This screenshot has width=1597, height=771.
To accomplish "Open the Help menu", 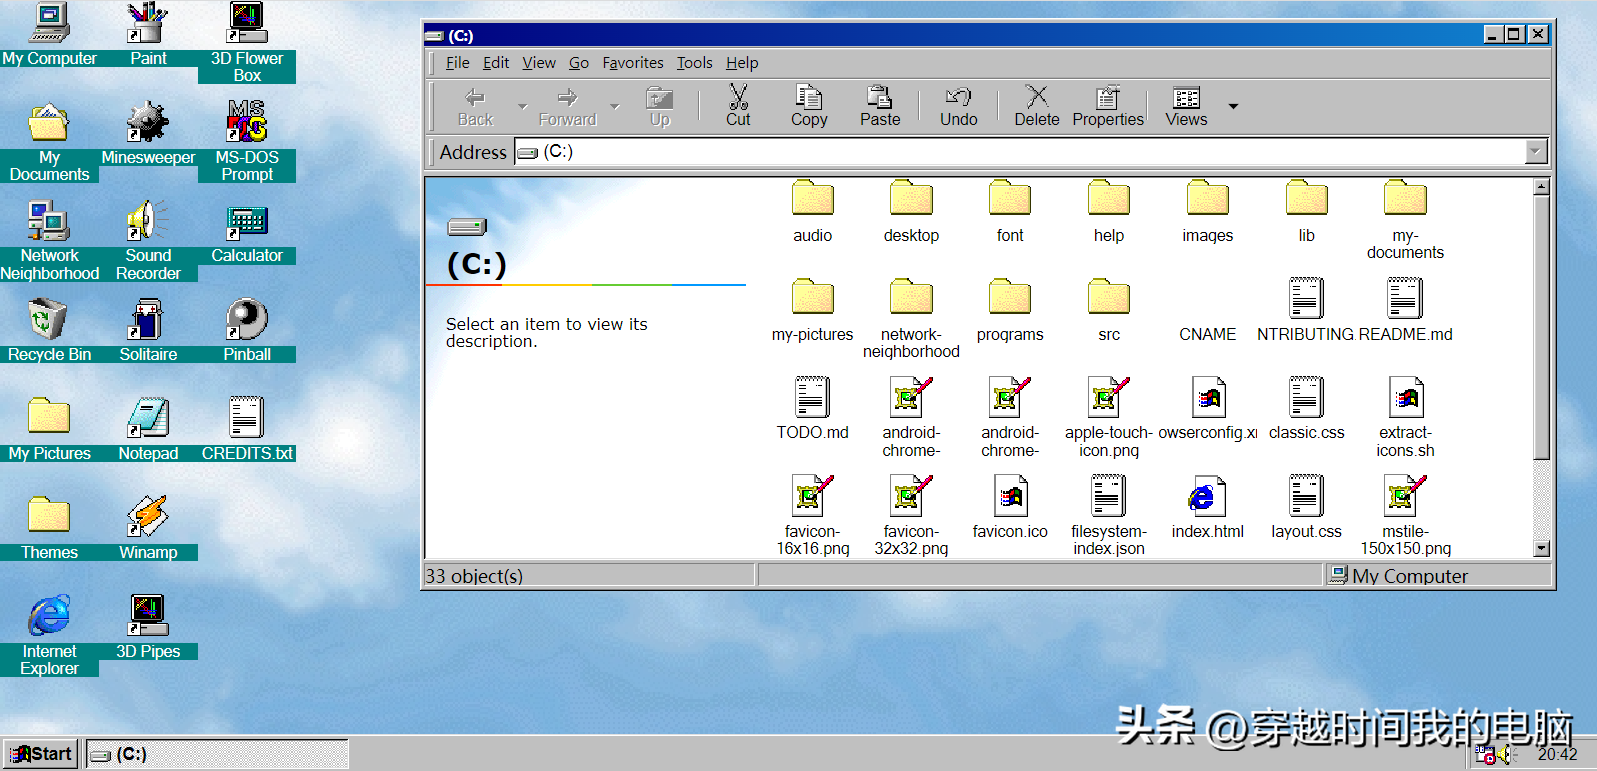I will [x=742, y=62].
